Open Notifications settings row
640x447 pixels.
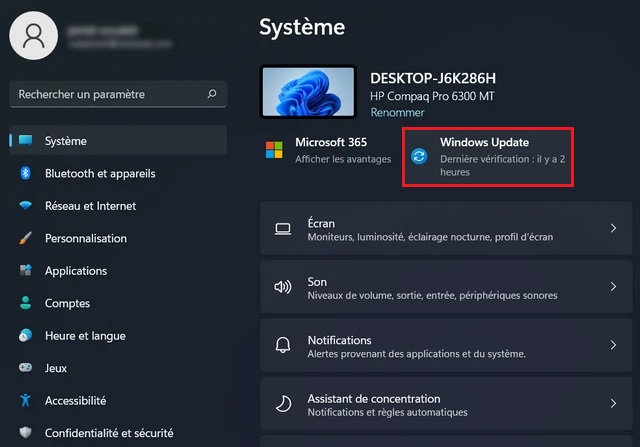(x=446, y=345)
